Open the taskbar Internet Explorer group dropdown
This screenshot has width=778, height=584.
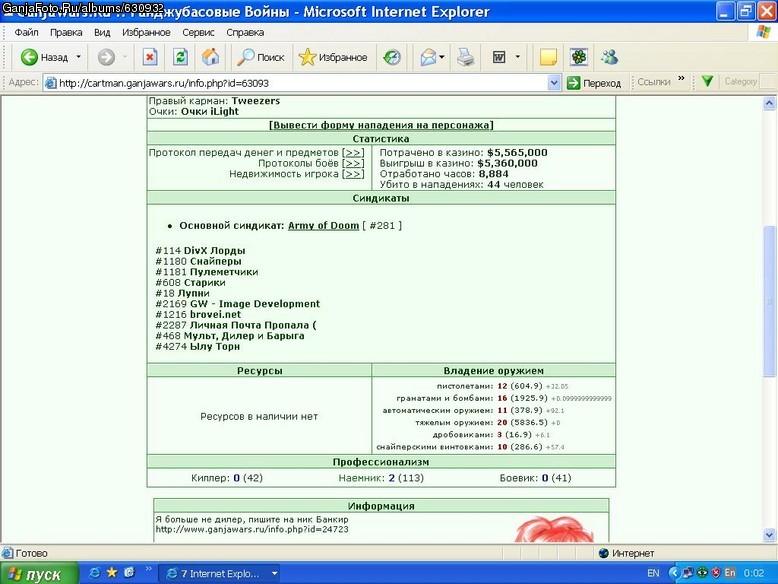pyautogui.click(x=274, y=574)
